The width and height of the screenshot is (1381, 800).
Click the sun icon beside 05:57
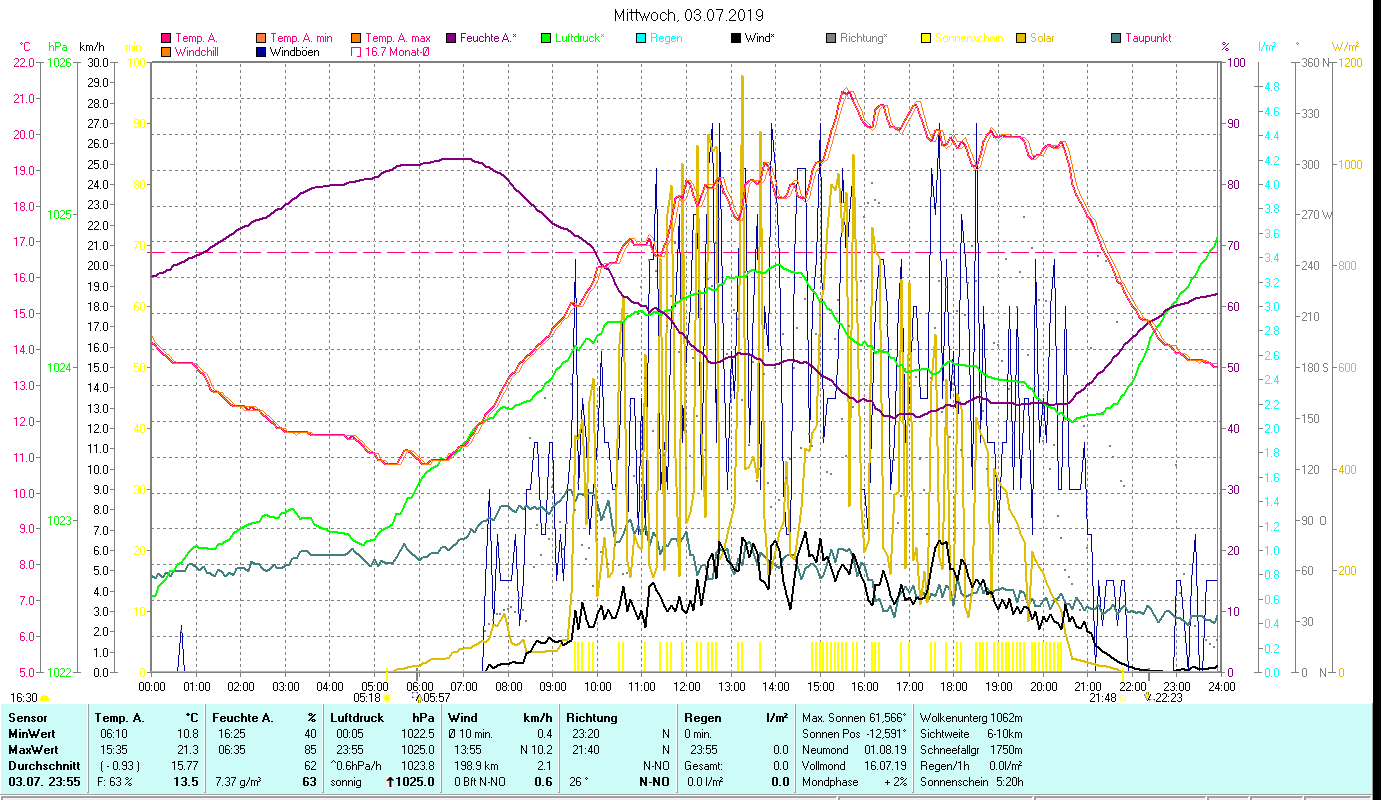pos(418,698)
